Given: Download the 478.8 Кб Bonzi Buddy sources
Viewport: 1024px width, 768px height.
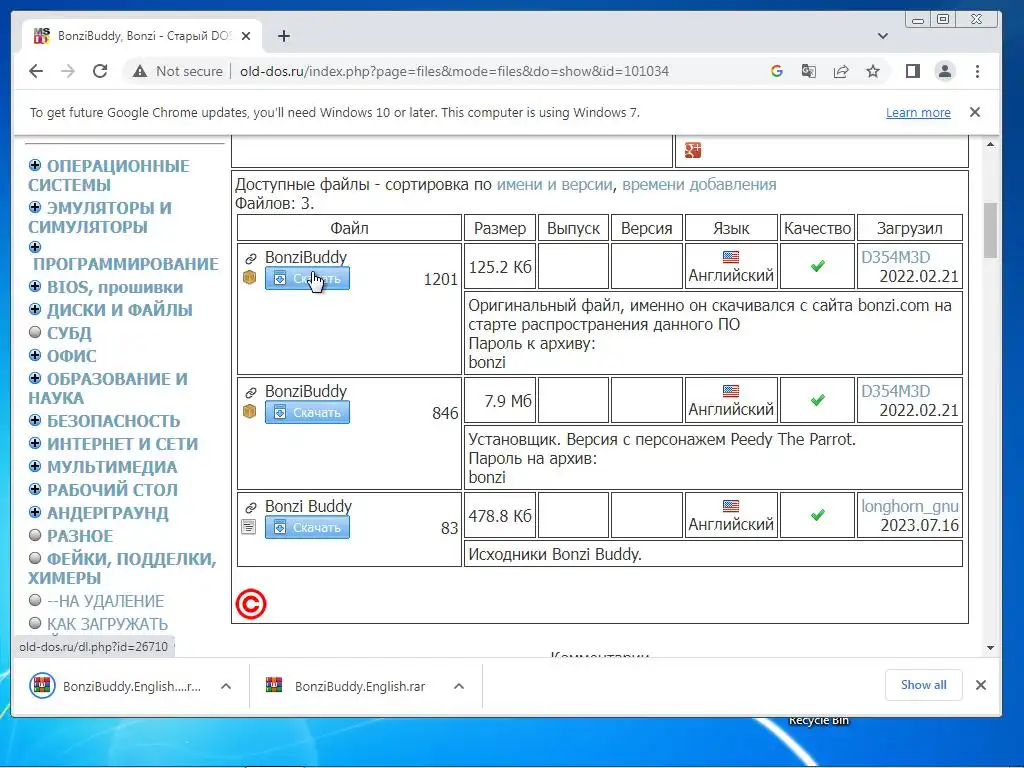Looking at the screenshot, I should click(x=307, y=527).
